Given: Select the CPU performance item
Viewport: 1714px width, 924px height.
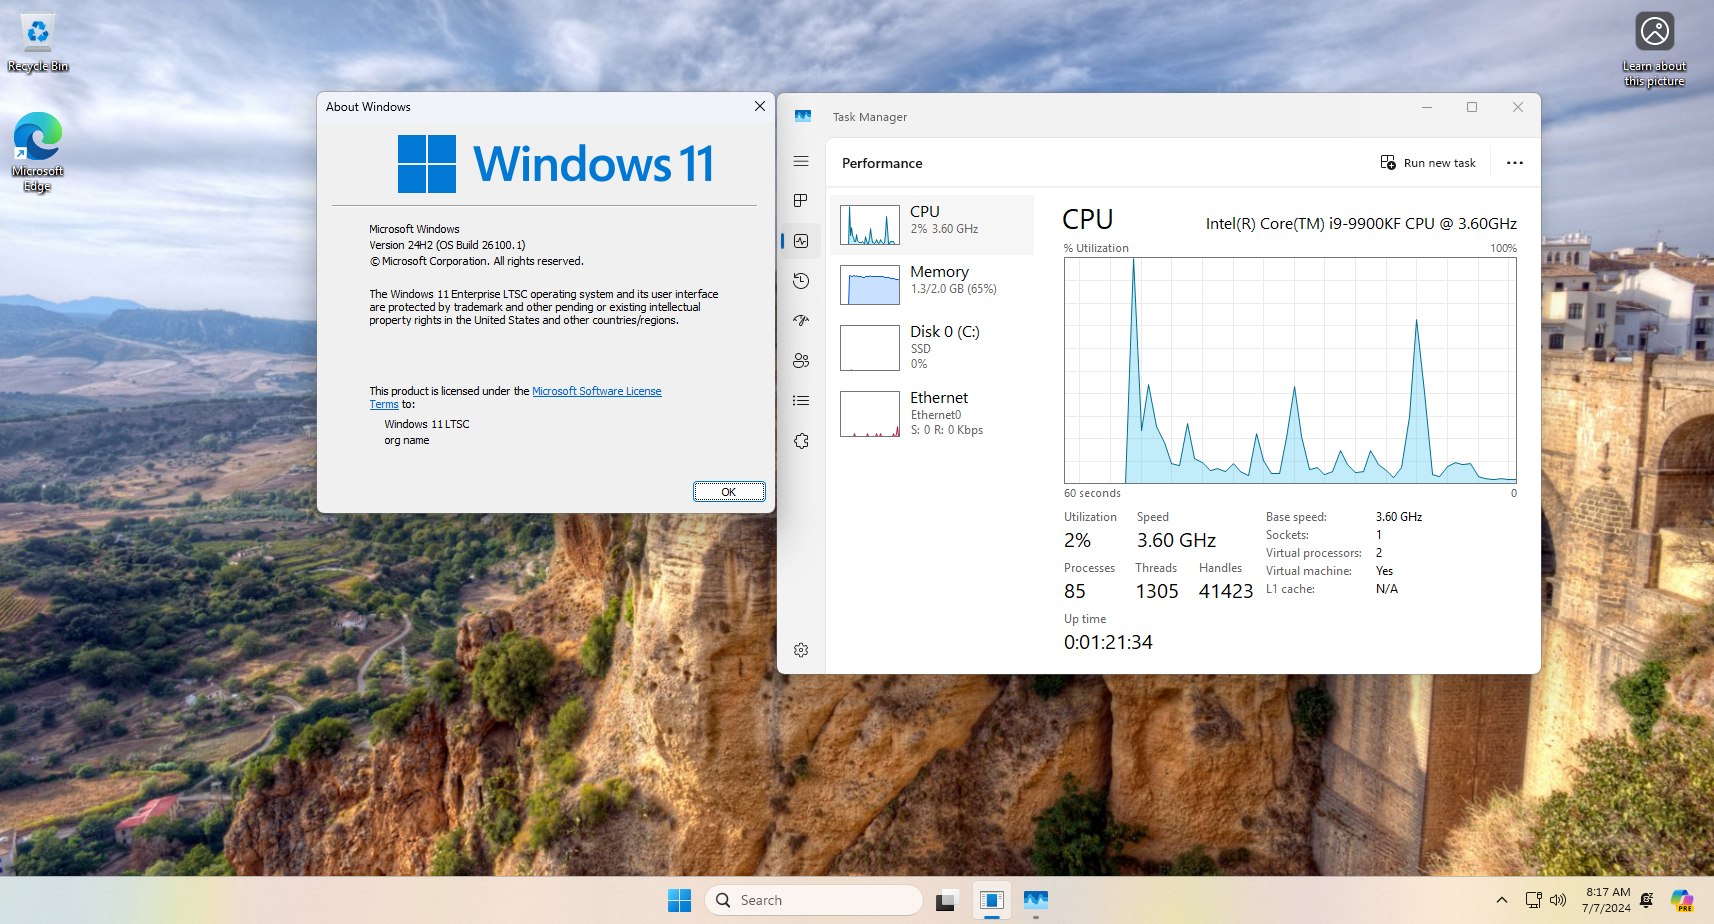Looking at the screenshot, I should click(932, 224).
